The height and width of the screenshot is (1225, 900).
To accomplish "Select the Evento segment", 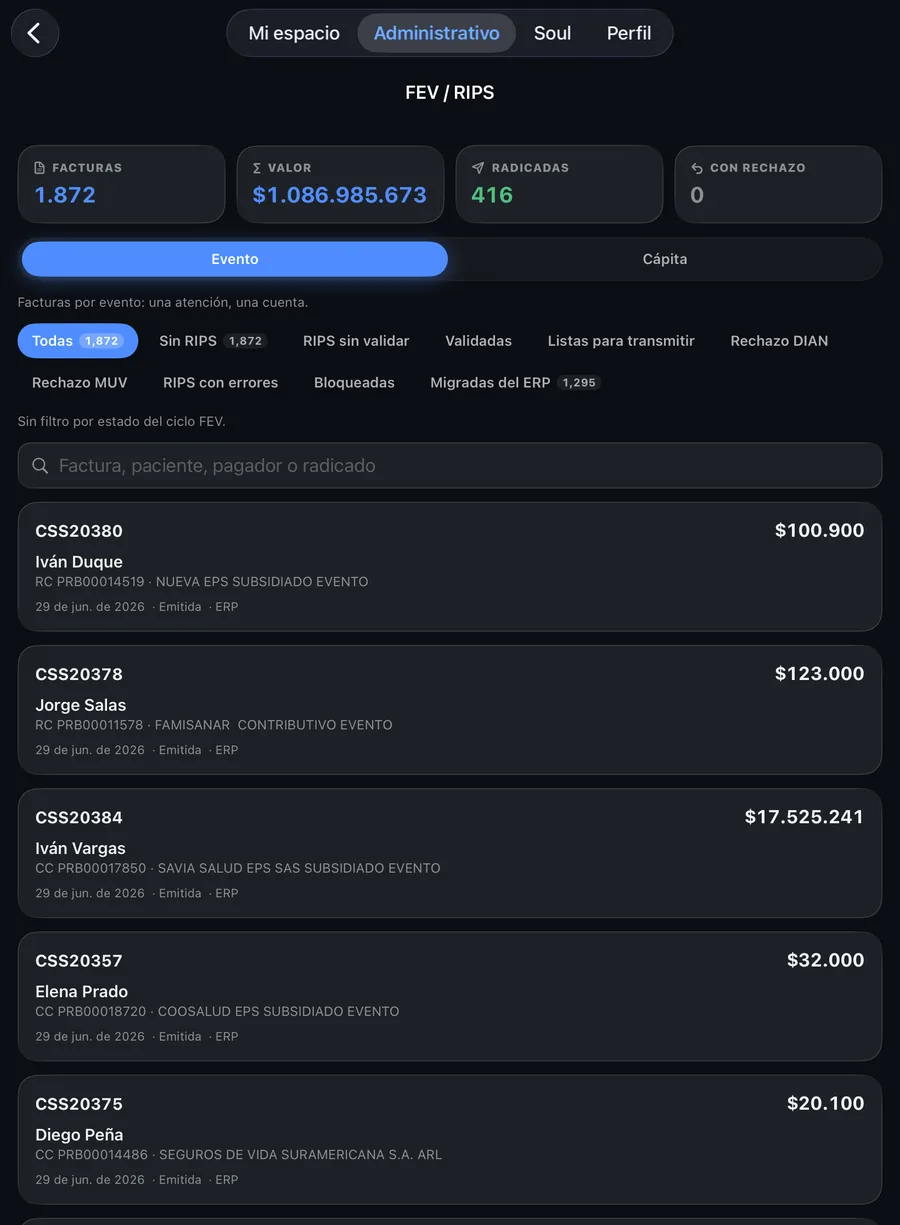I will click(235, 259).
